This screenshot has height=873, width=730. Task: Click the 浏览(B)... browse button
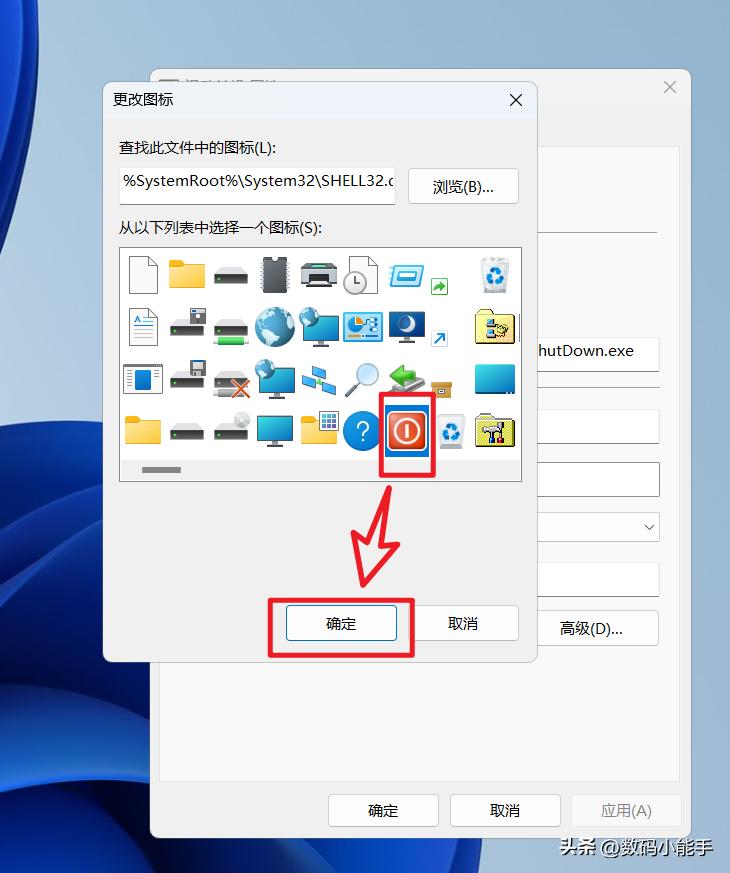tap(463, 186)
